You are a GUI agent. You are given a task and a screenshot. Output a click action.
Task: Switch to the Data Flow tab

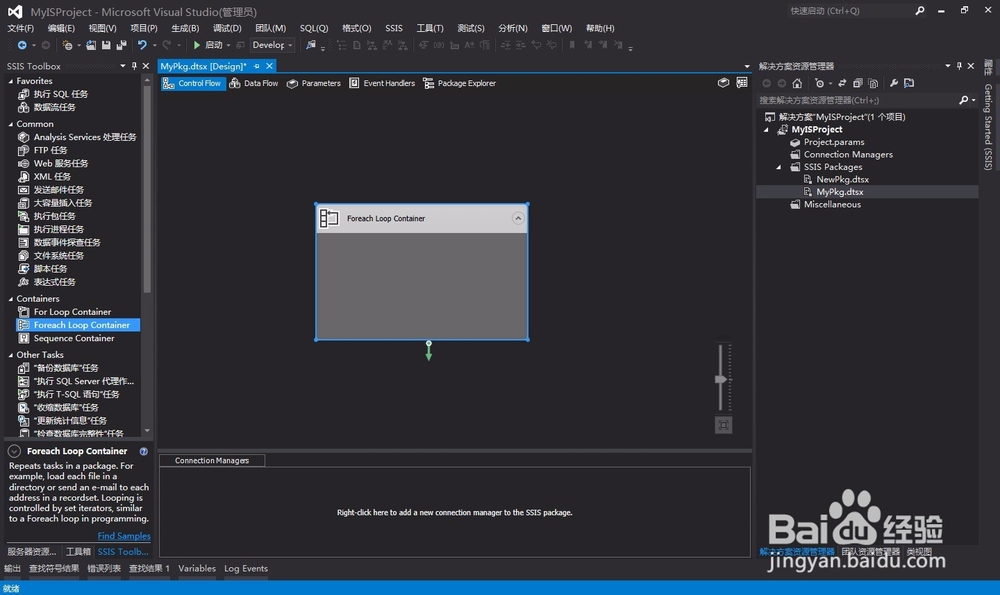click(254, 83)
